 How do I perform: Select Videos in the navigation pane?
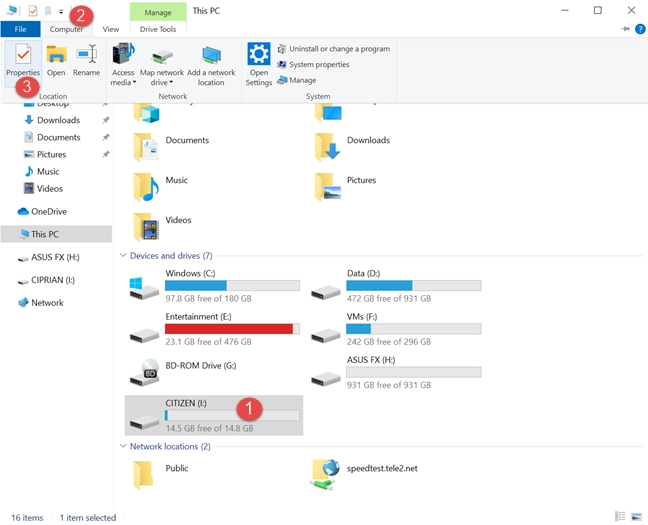(x=50, y=189)
